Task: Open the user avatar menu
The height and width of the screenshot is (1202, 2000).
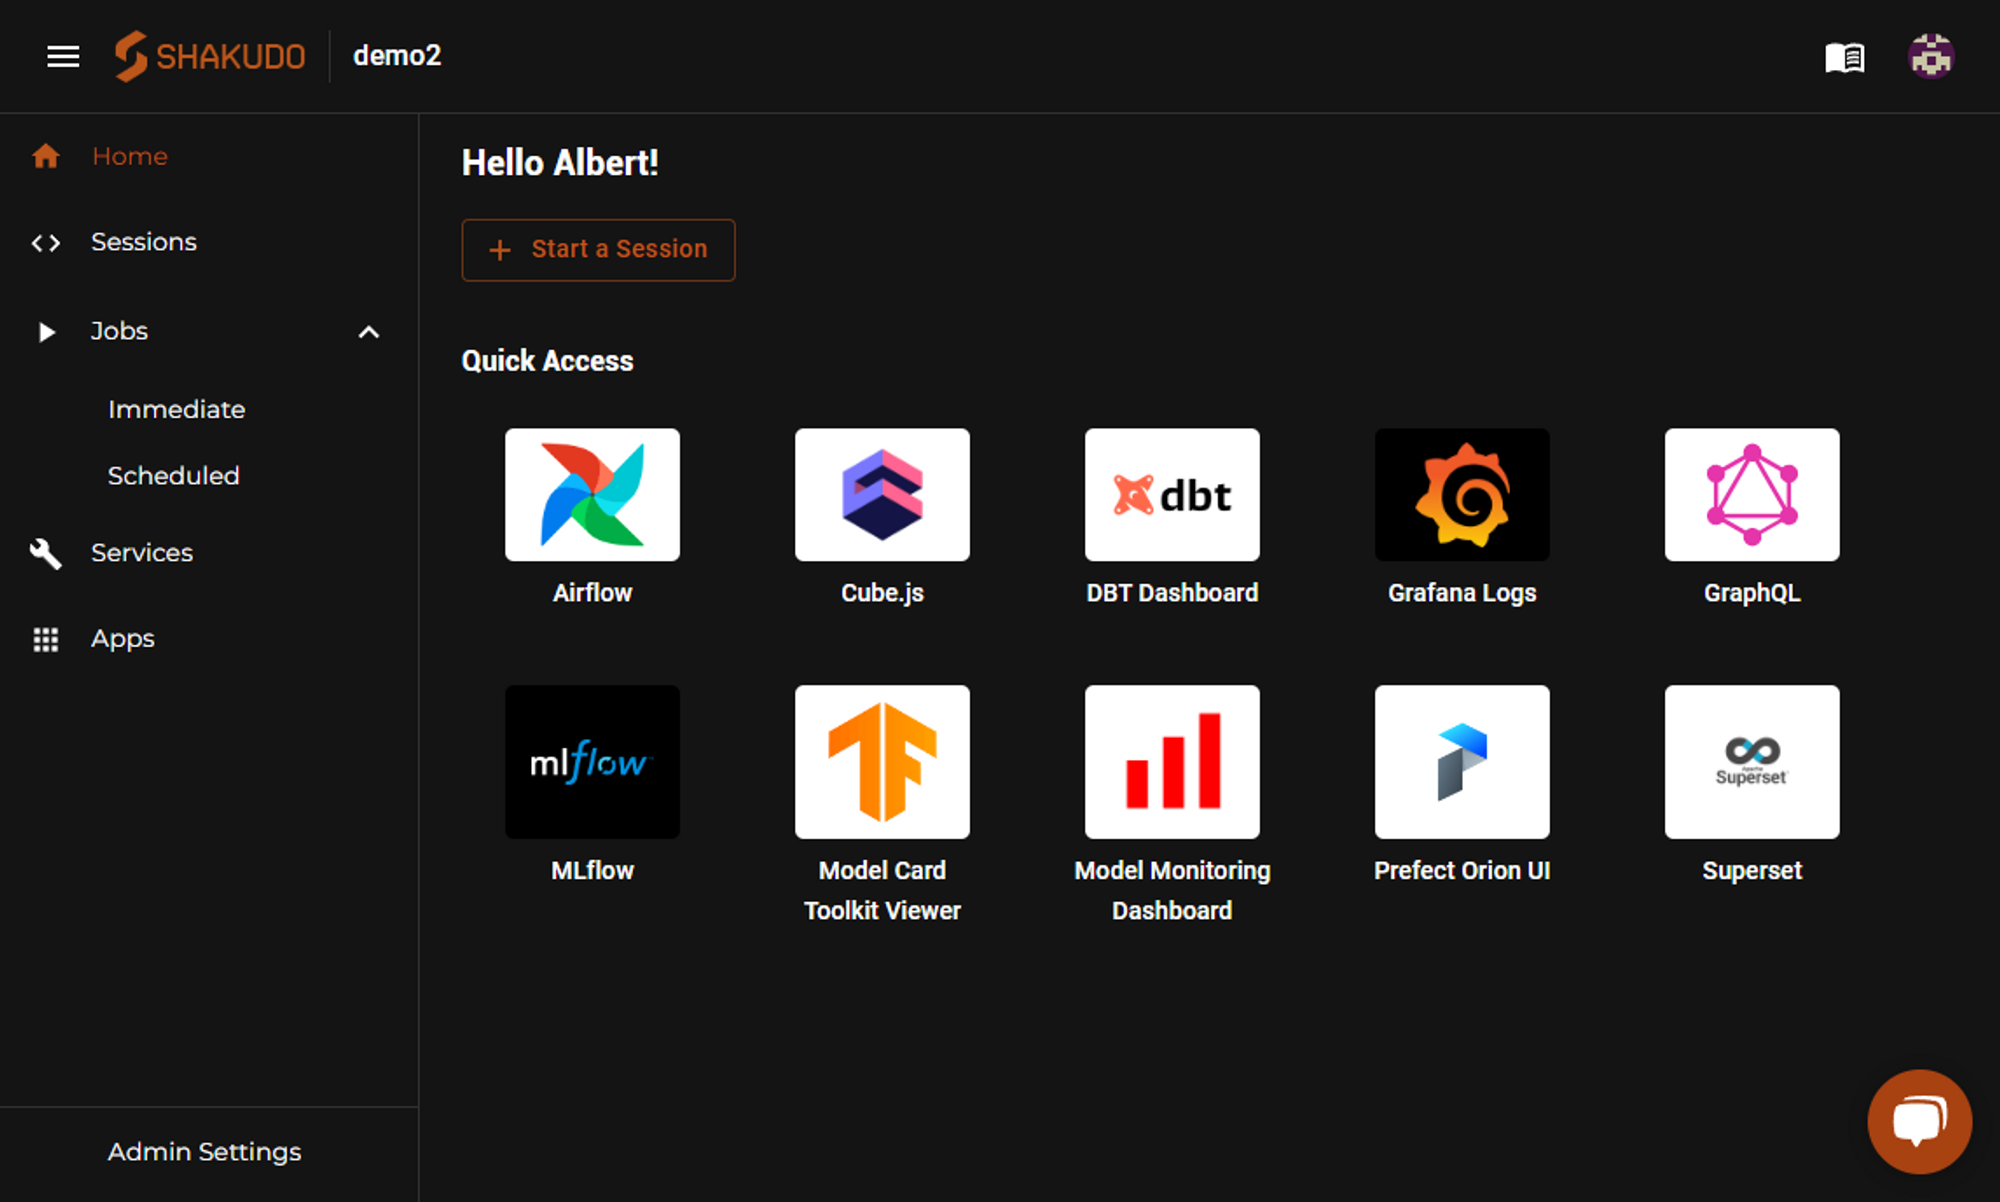Action: click(1930, 56)
